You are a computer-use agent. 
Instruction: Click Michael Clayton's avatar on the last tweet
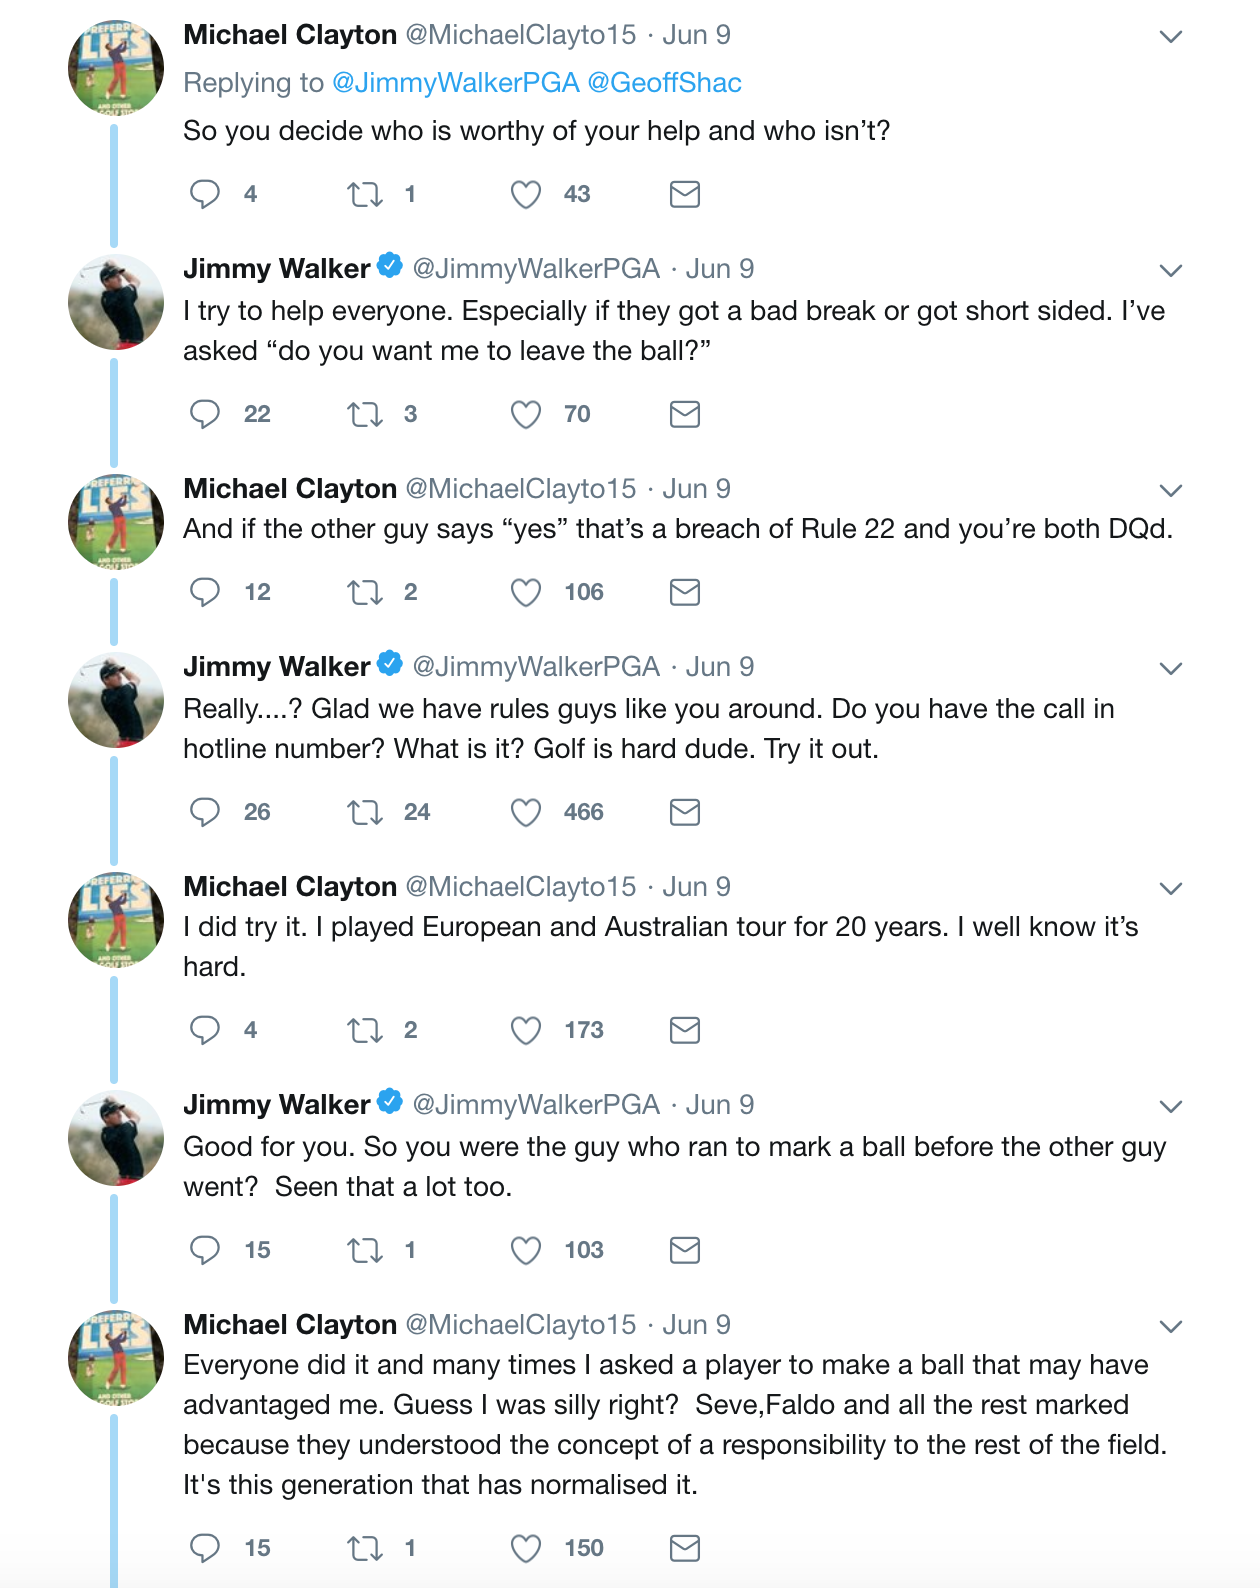(x=116, y=1357)
